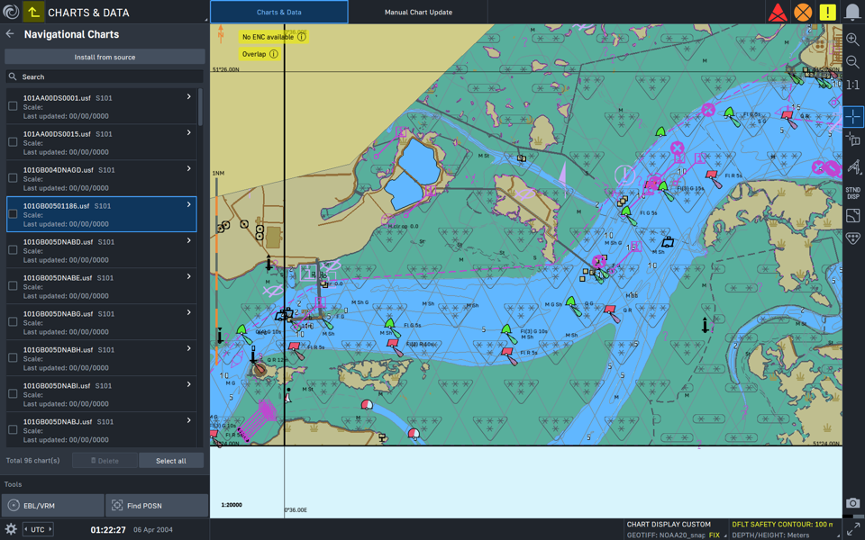Show info for Overlap notice
The height and width of the screenshot is (541, 866).
tap(273, 54)
